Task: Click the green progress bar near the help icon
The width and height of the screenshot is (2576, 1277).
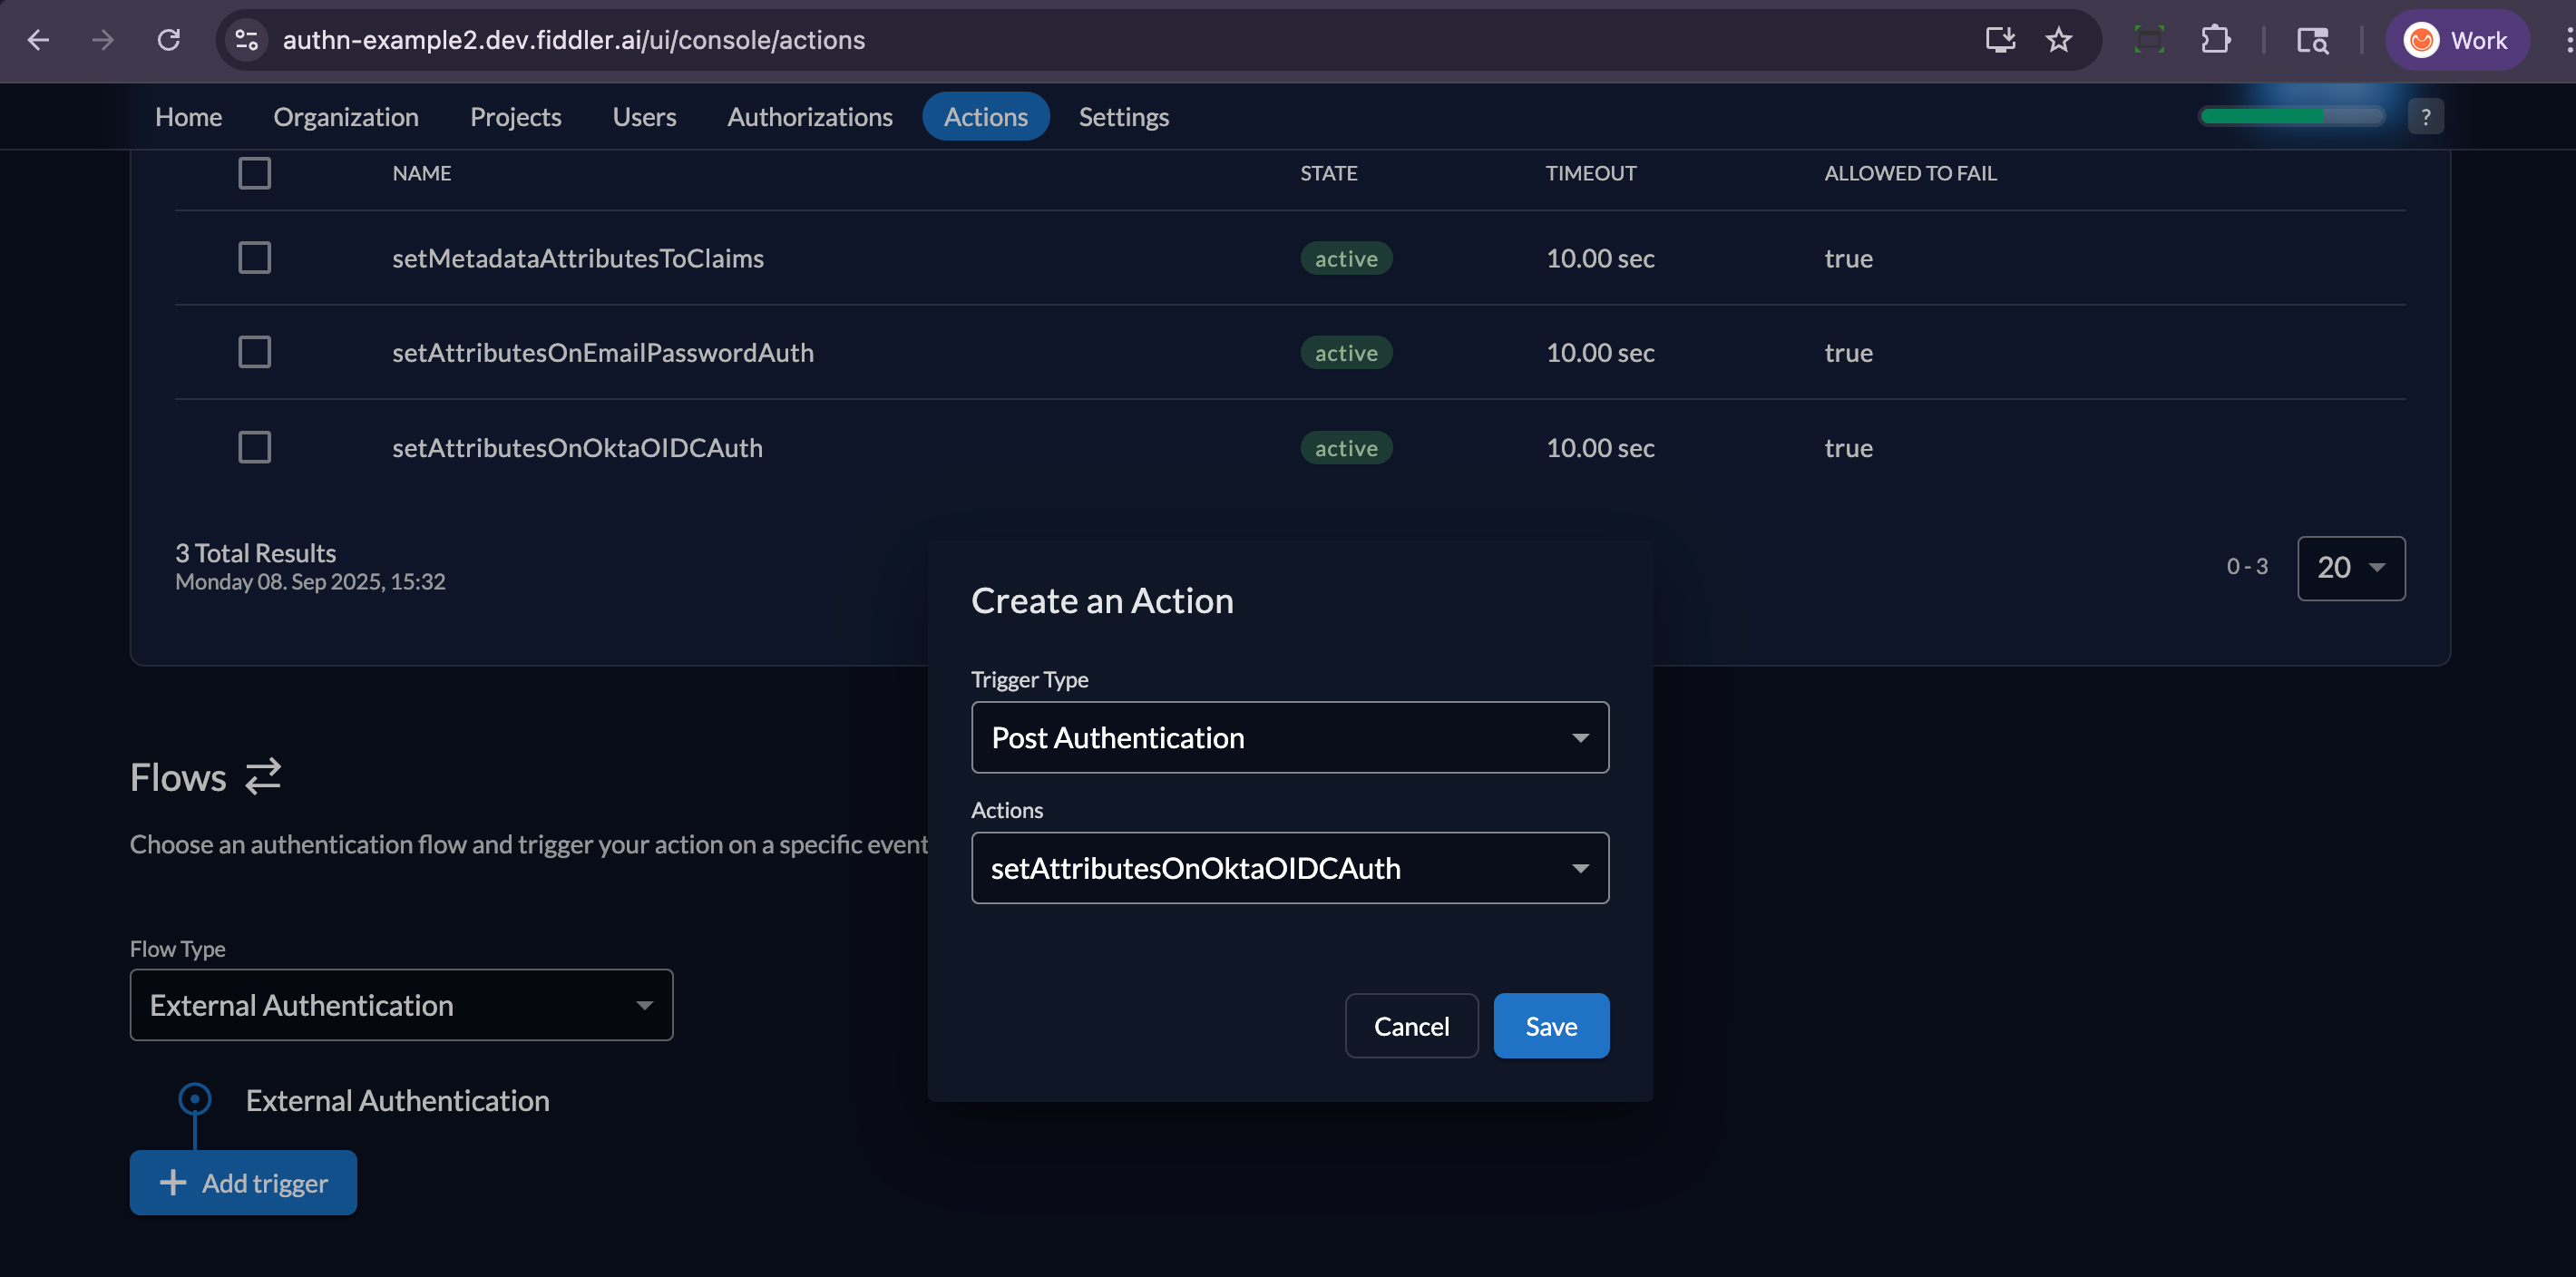Action: [x=2292, y=116]
